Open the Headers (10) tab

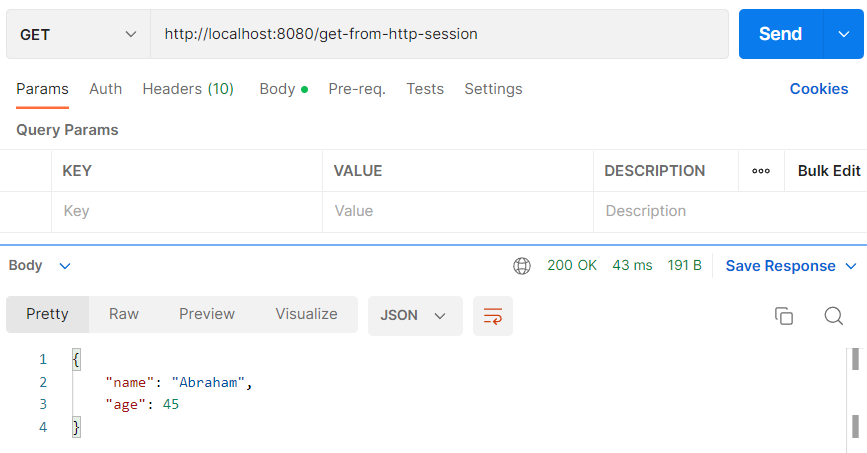(x=188, y=89)
